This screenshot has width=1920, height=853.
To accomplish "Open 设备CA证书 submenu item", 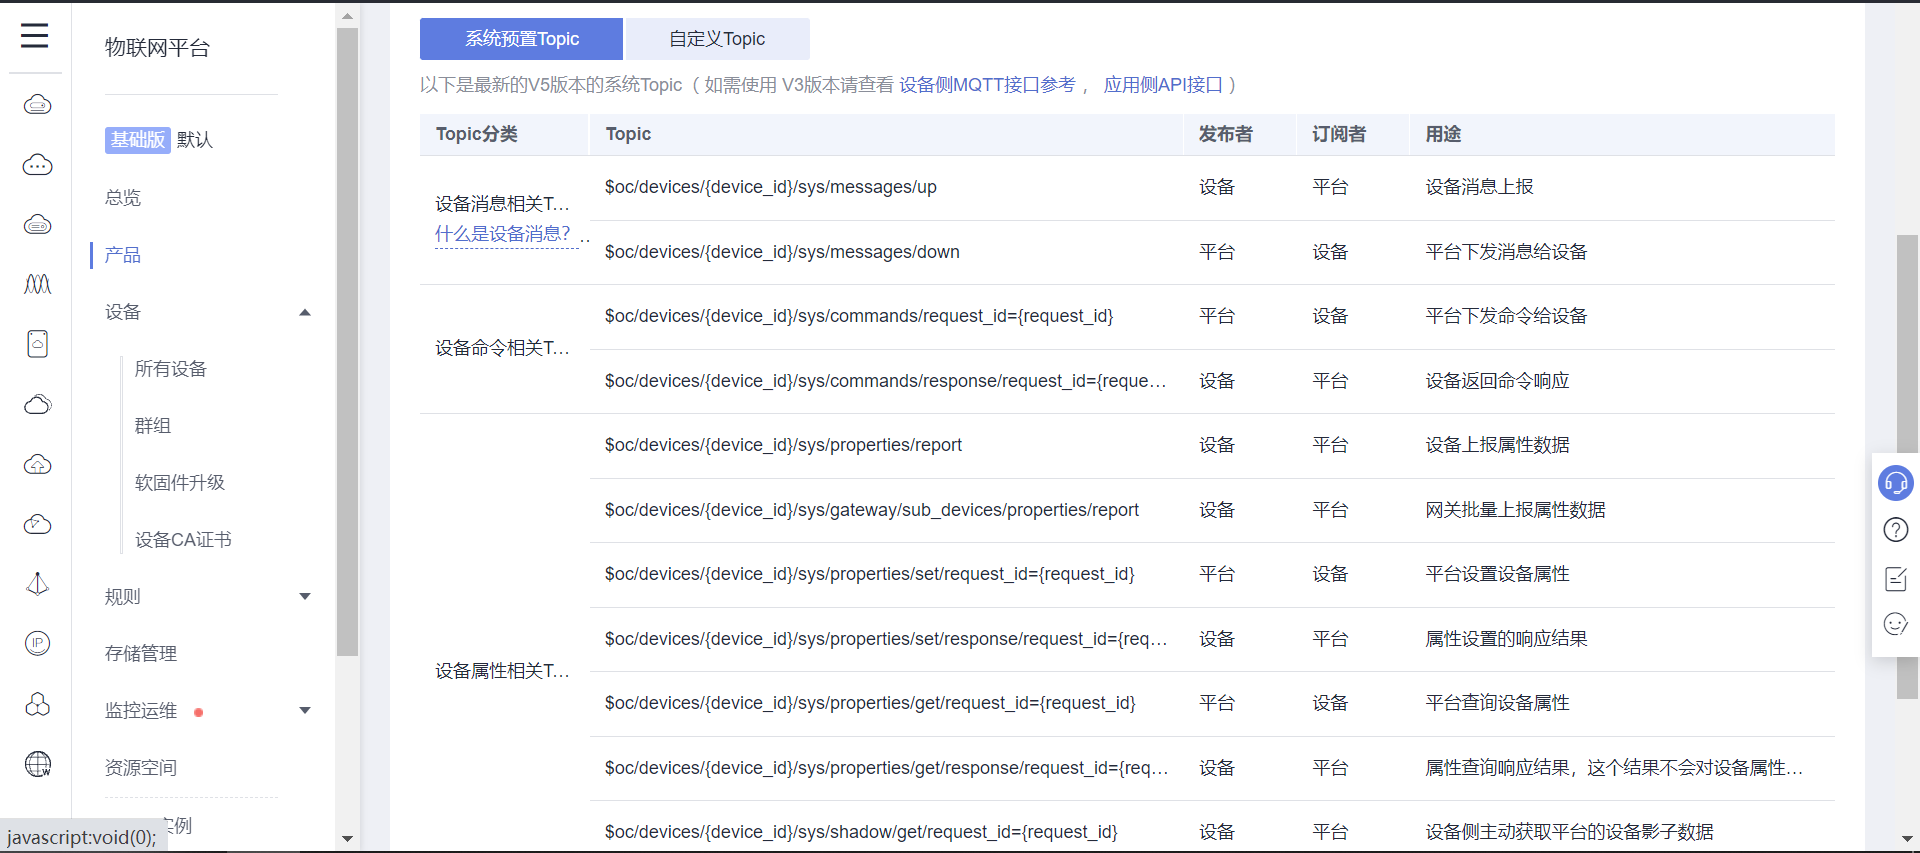I will [183, 540].
